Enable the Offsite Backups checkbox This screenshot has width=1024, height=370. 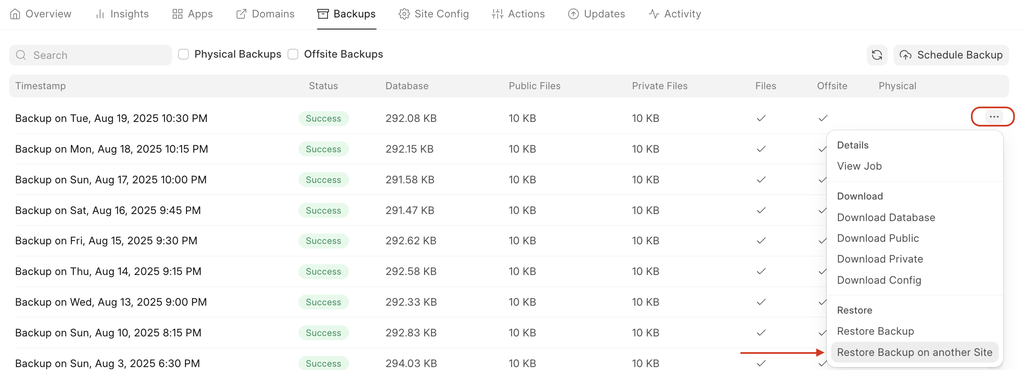pyautogui.click(x=293, y=54)
